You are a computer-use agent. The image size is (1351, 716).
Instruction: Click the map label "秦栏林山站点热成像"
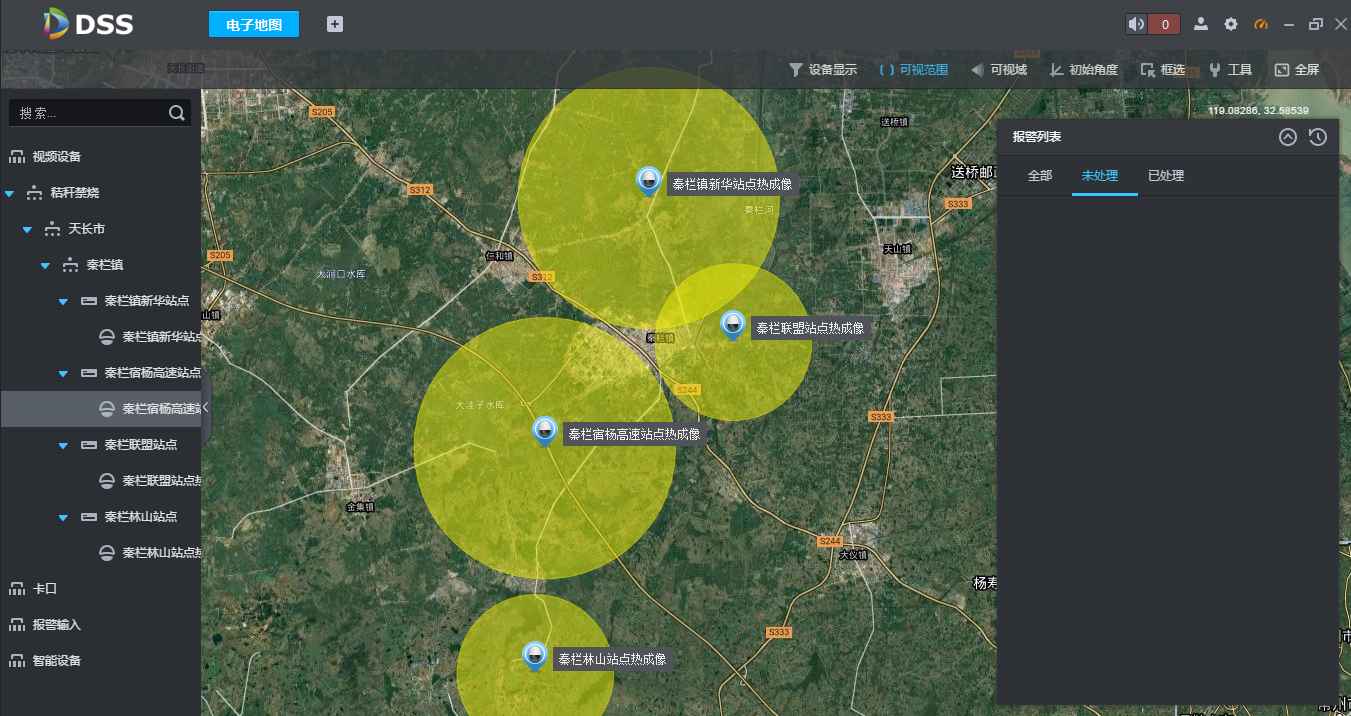(612, 659)
